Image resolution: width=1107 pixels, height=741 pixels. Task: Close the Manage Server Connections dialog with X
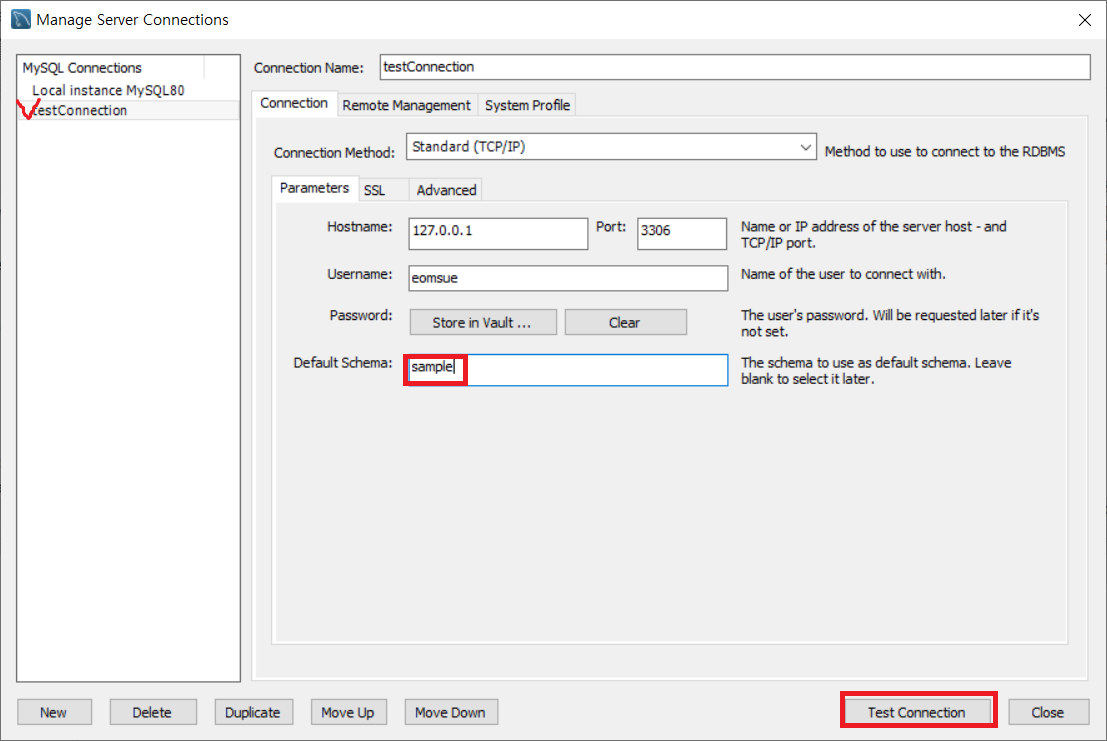click(x=1084, y=20)
